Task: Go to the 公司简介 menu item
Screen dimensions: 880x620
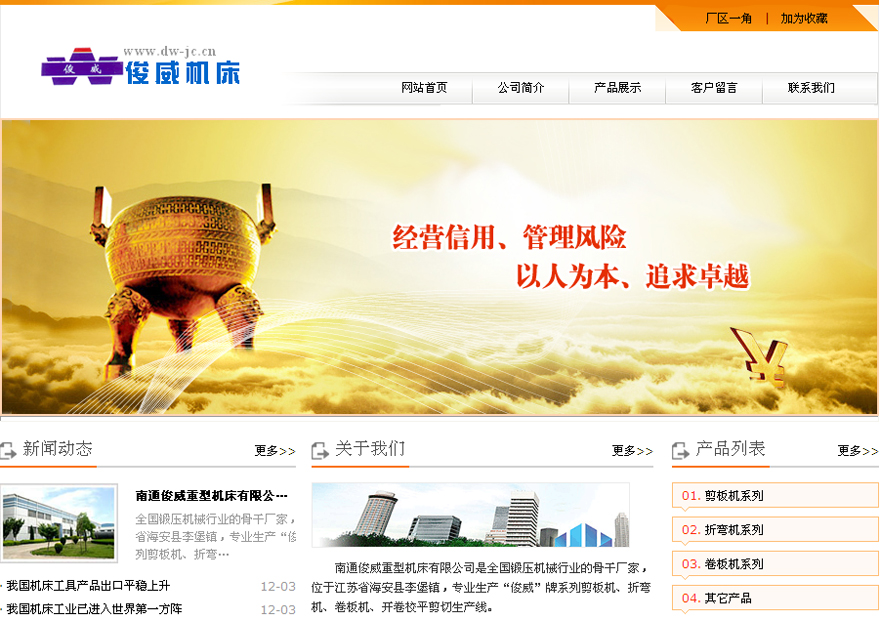Action: (521, 88)
